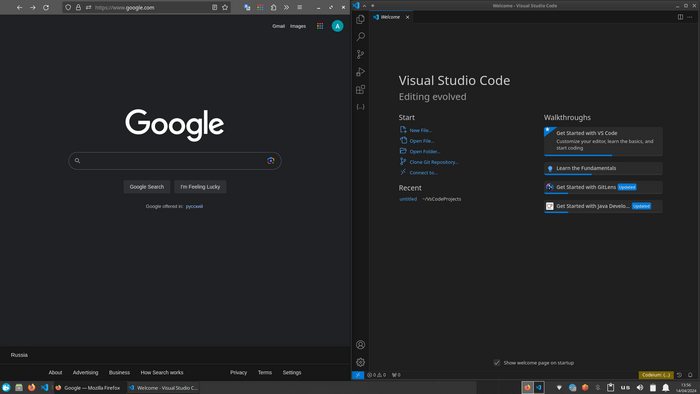Expand the Firefox toolbar overflow chevron
This screenshot has width=700, height=394.
click(x=286, y=8)
